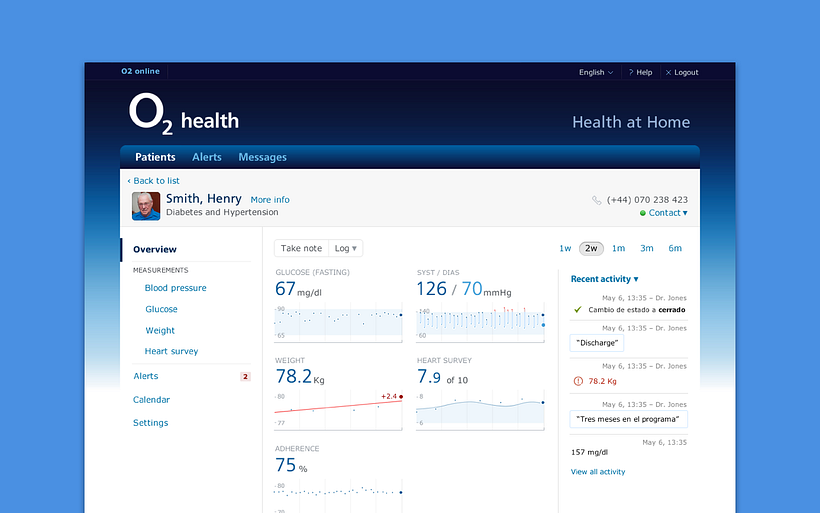Screen dimensions: 820x513
Task: Open Glucose measurements in sidebar
Action: point(162,309)
